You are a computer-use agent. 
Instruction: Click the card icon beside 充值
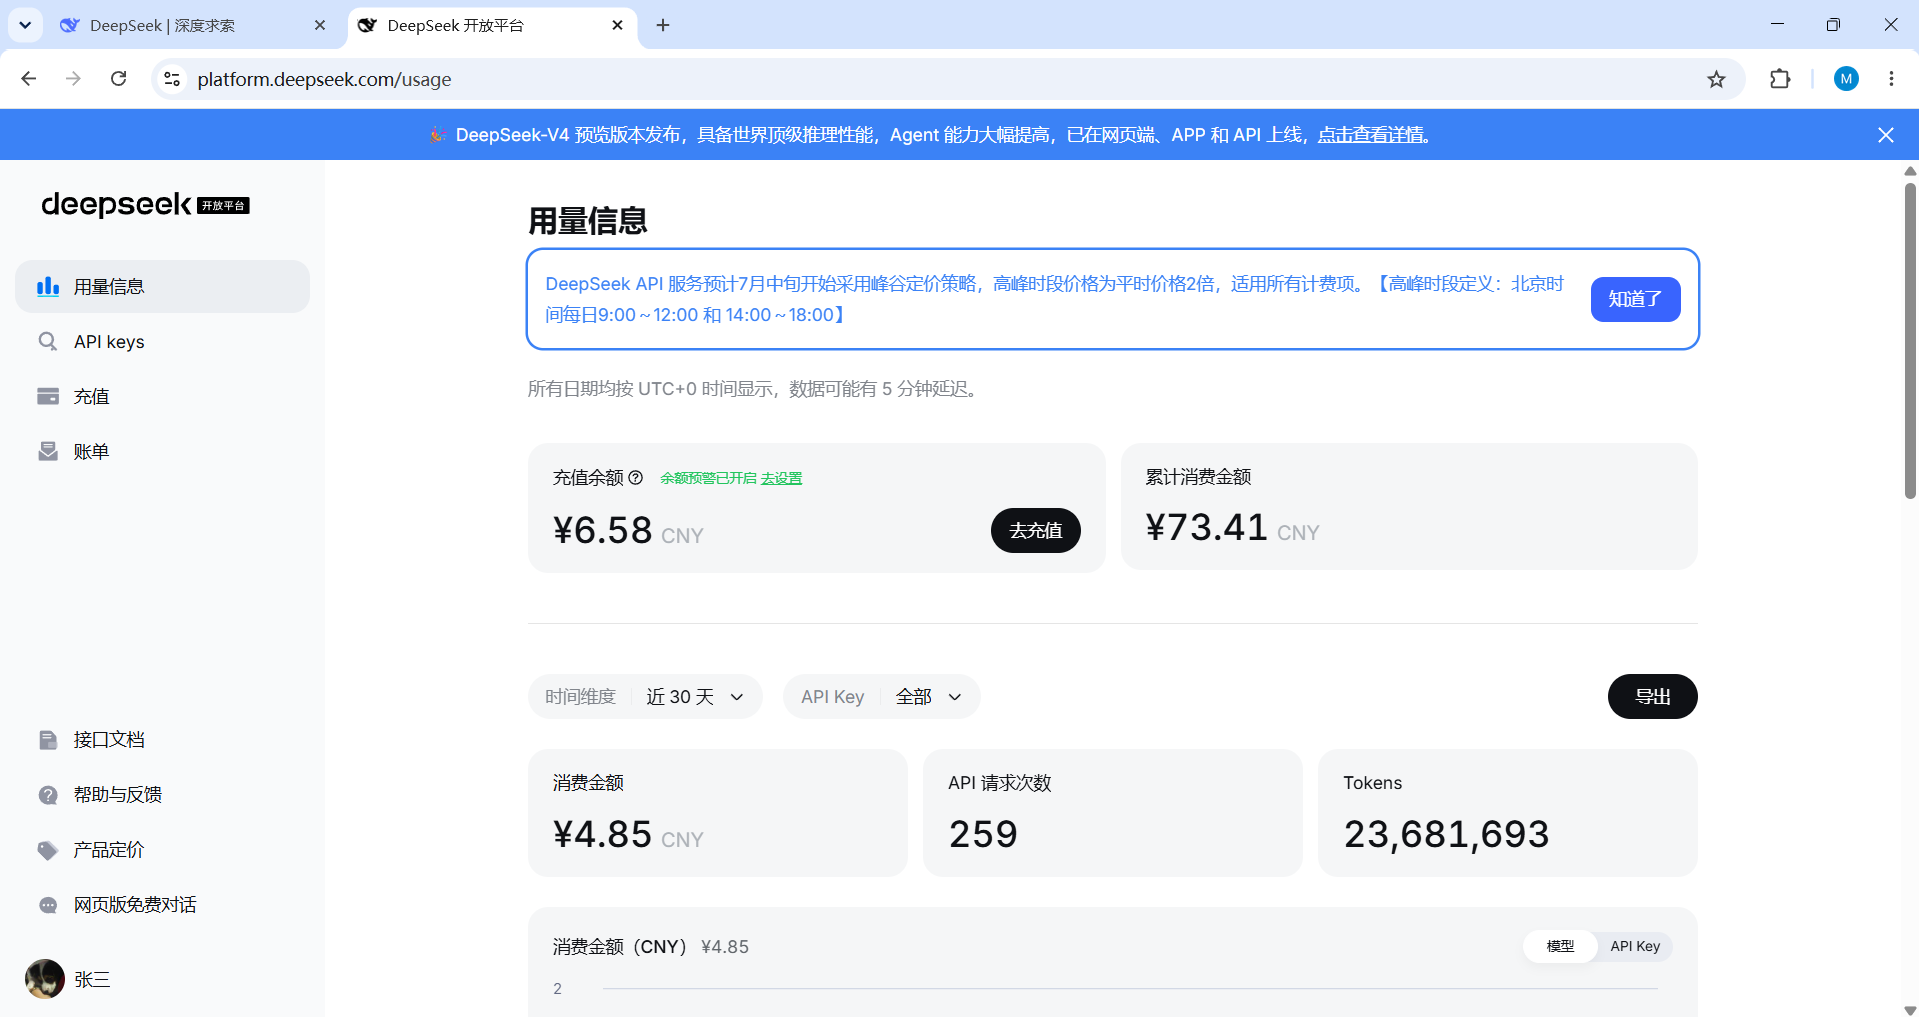point(48,397)
